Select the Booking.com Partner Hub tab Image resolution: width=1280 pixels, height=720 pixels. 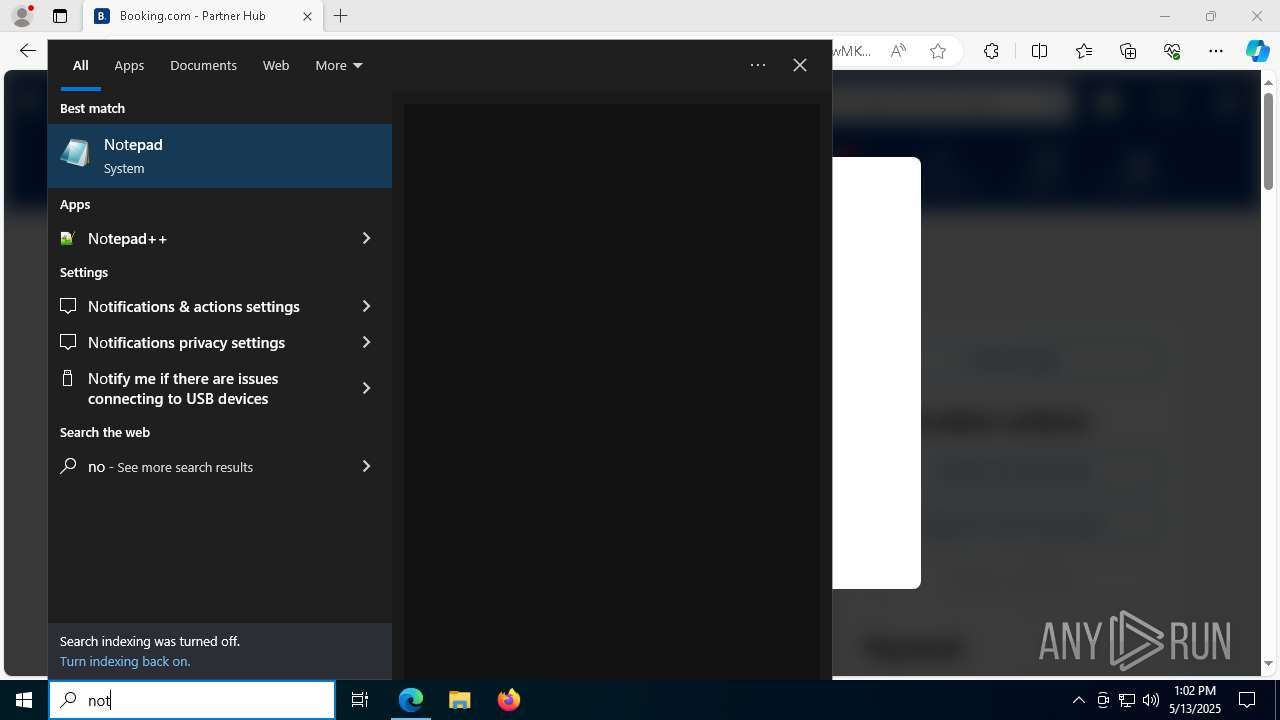tap(203, 16)
